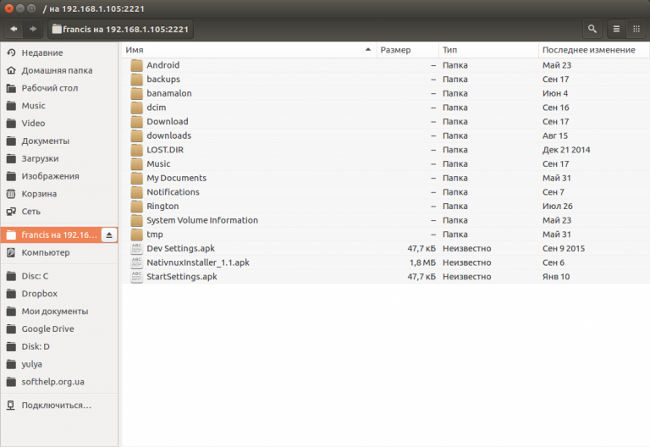Select the sidebar Music bookmark

pos(59,106)
